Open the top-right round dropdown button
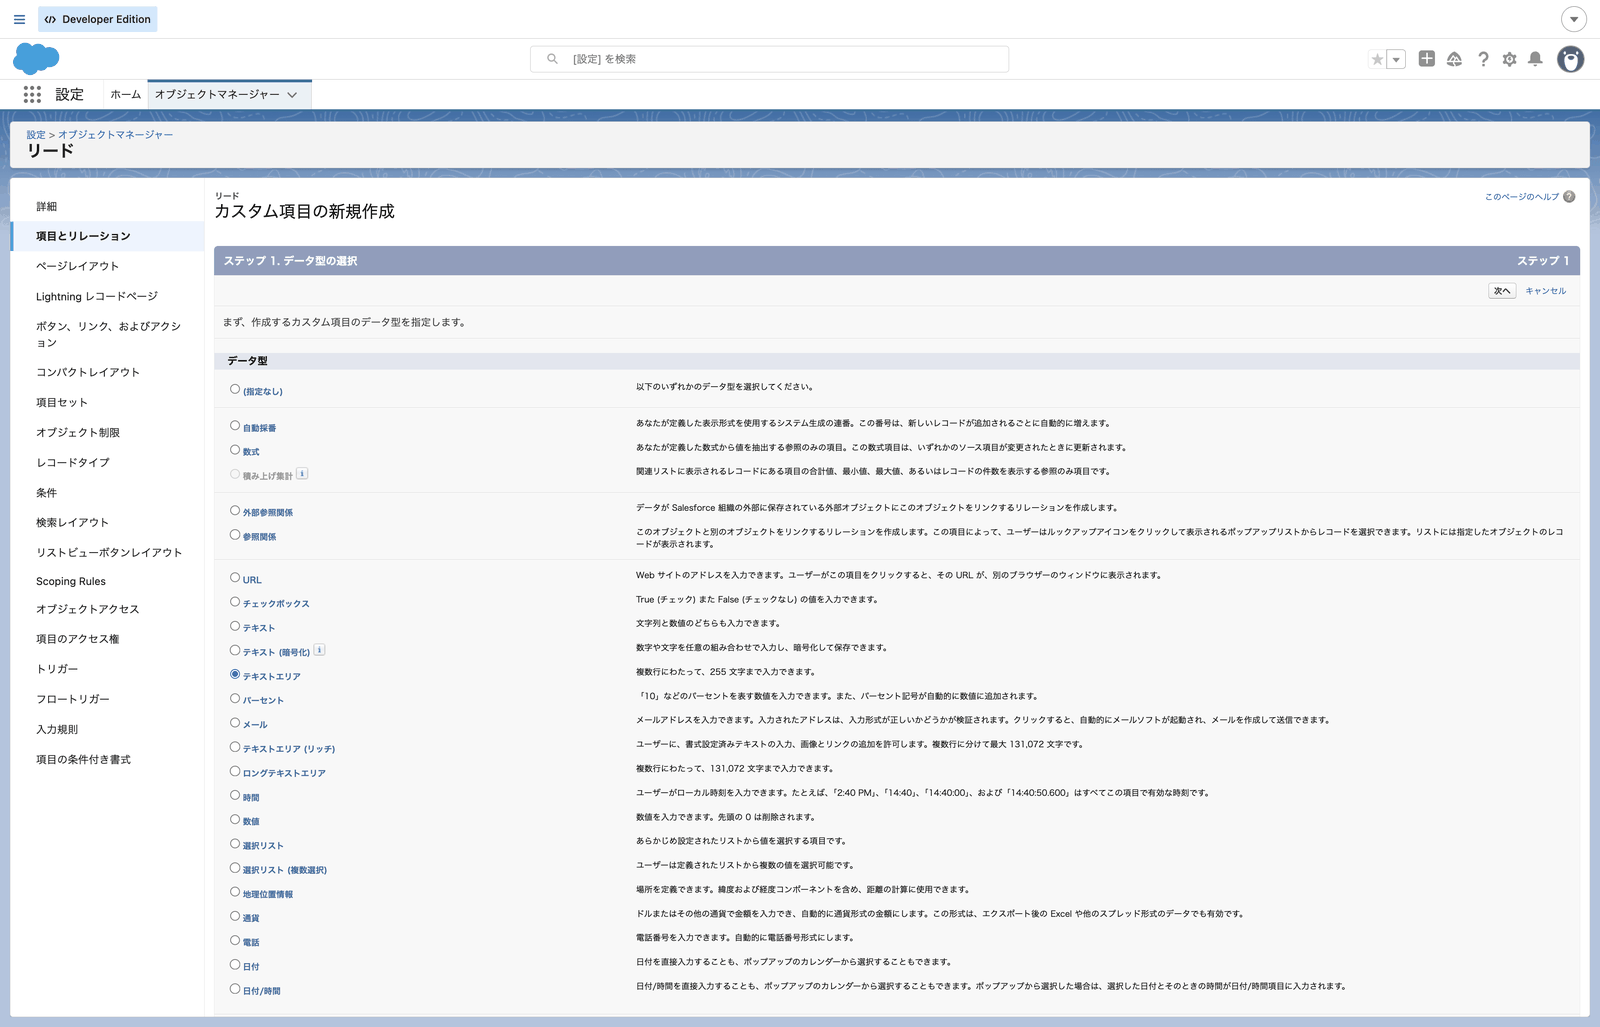This screenshot has height=1027, width=1600. pyautogui.click(x=1574, y=19)
